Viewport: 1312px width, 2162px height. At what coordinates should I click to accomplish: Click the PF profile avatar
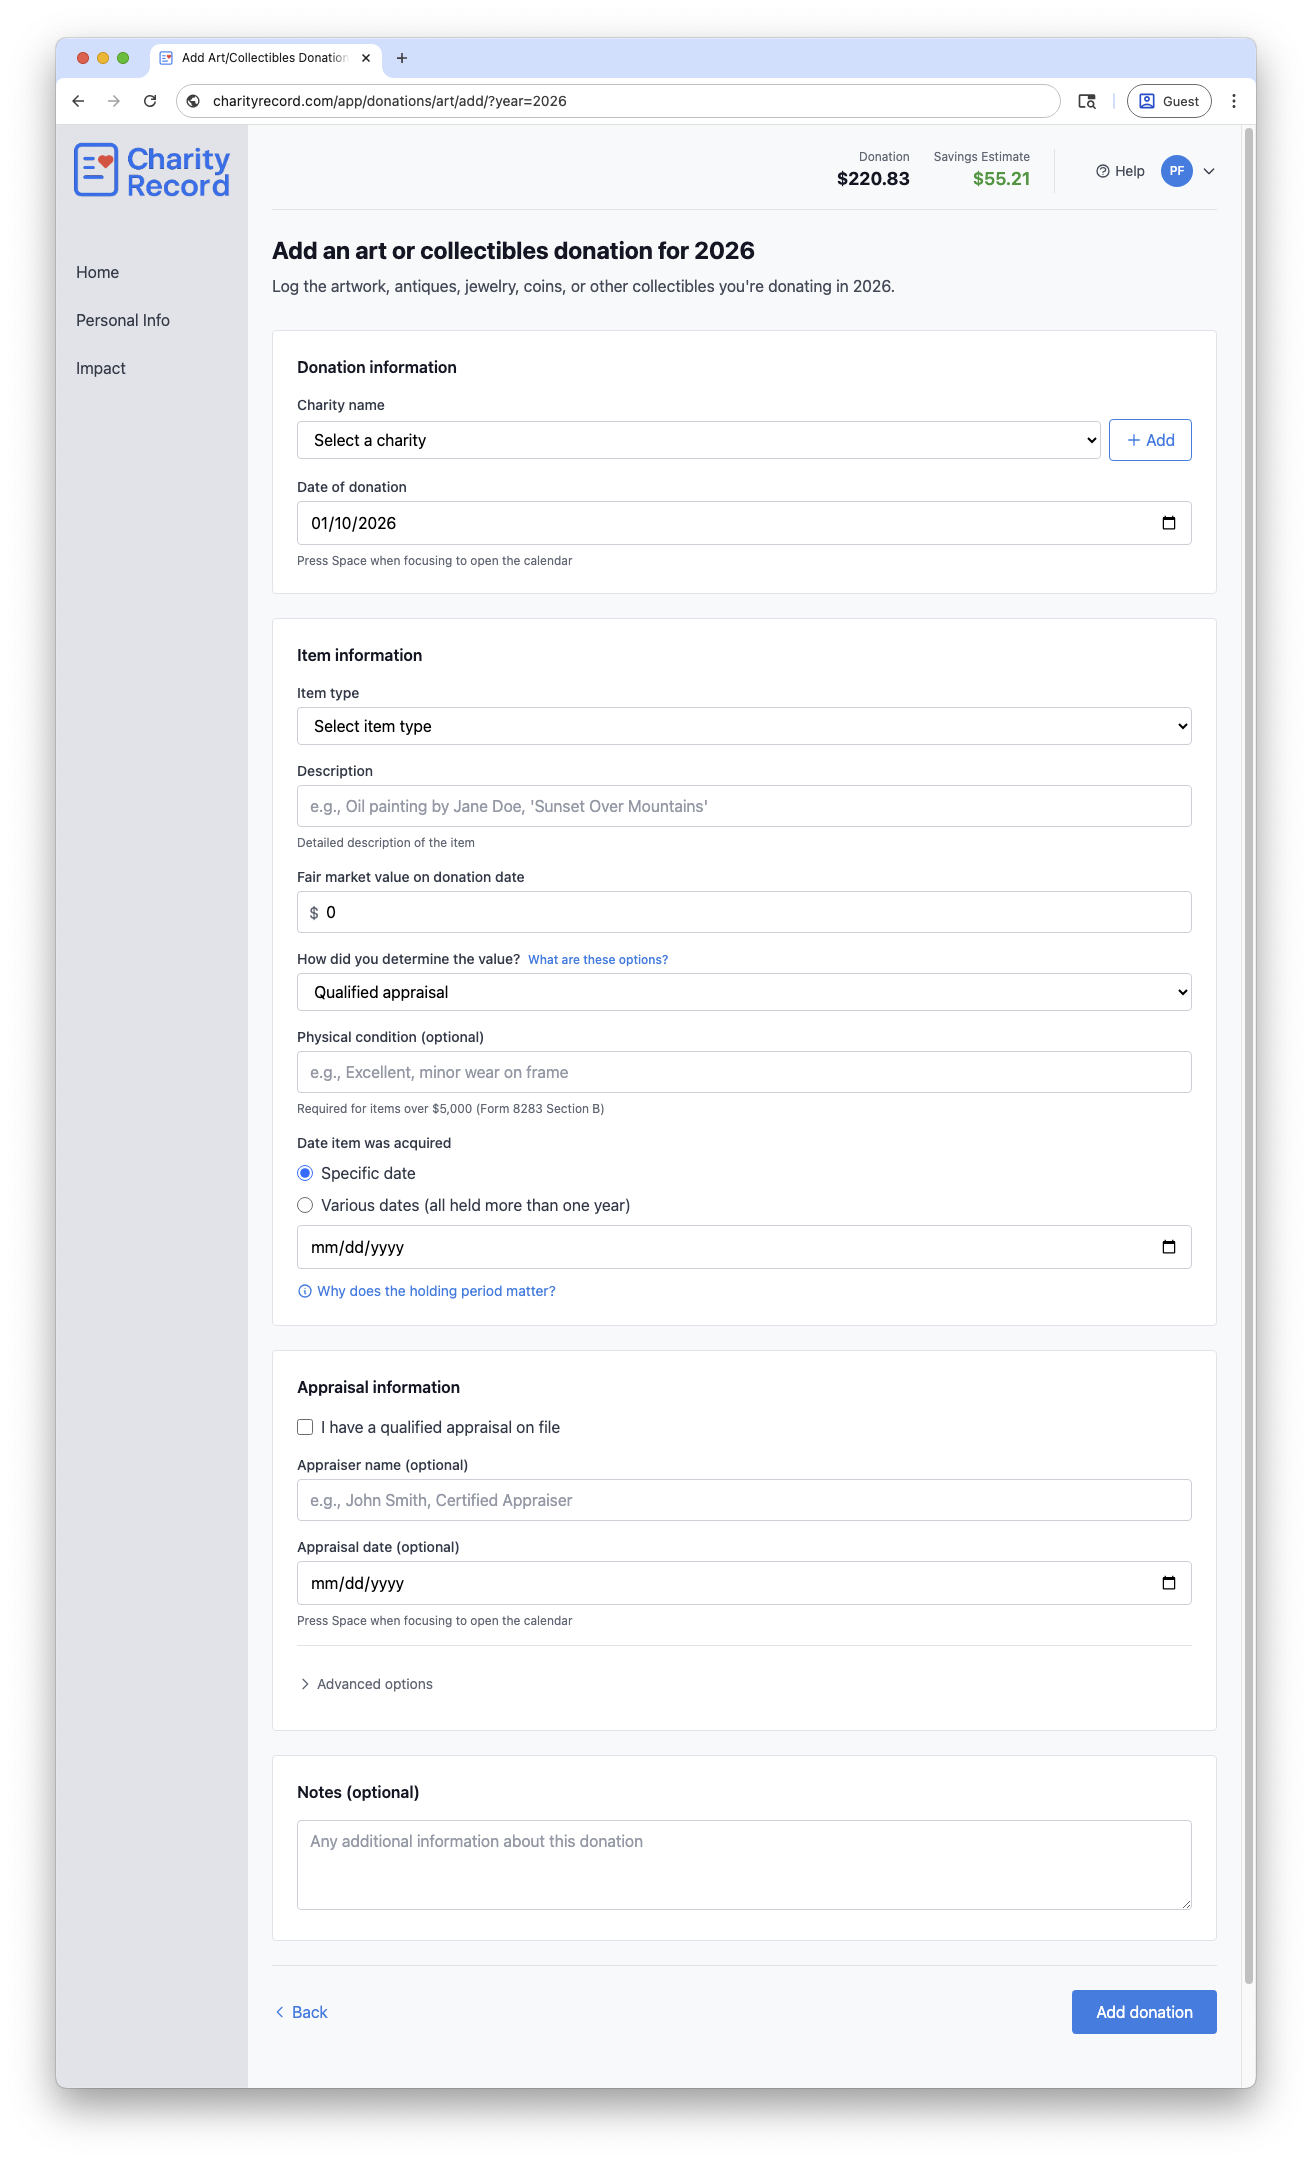pyautogui.click(x=1177, y=171)
